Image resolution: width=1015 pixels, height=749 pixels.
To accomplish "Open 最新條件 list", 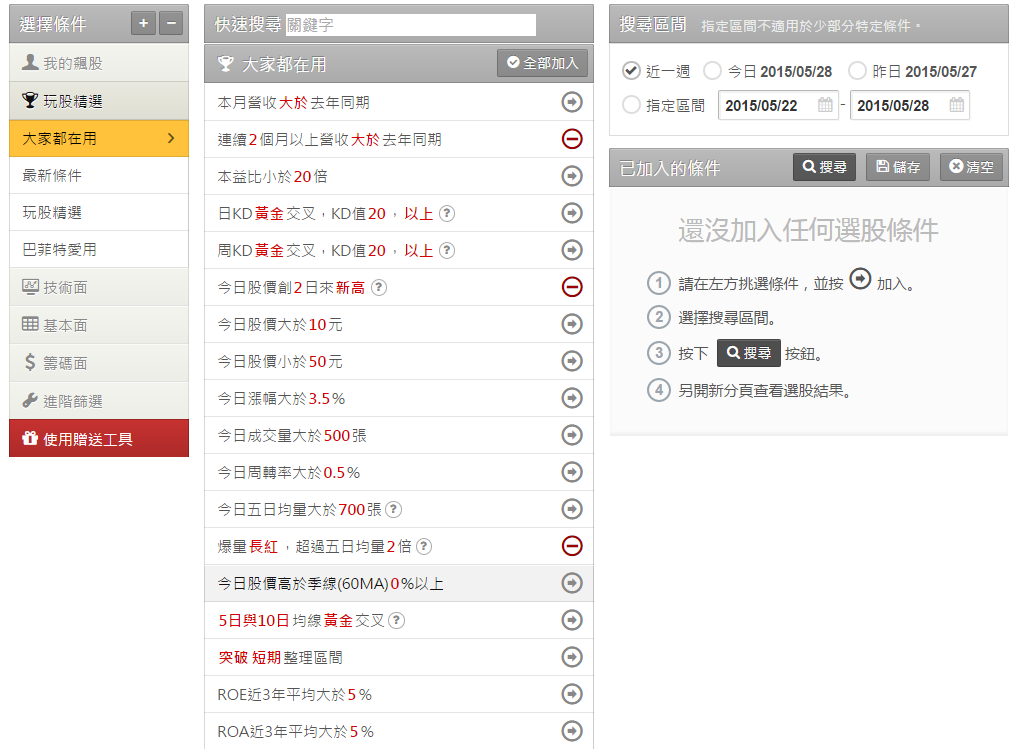I will [99, 175].
